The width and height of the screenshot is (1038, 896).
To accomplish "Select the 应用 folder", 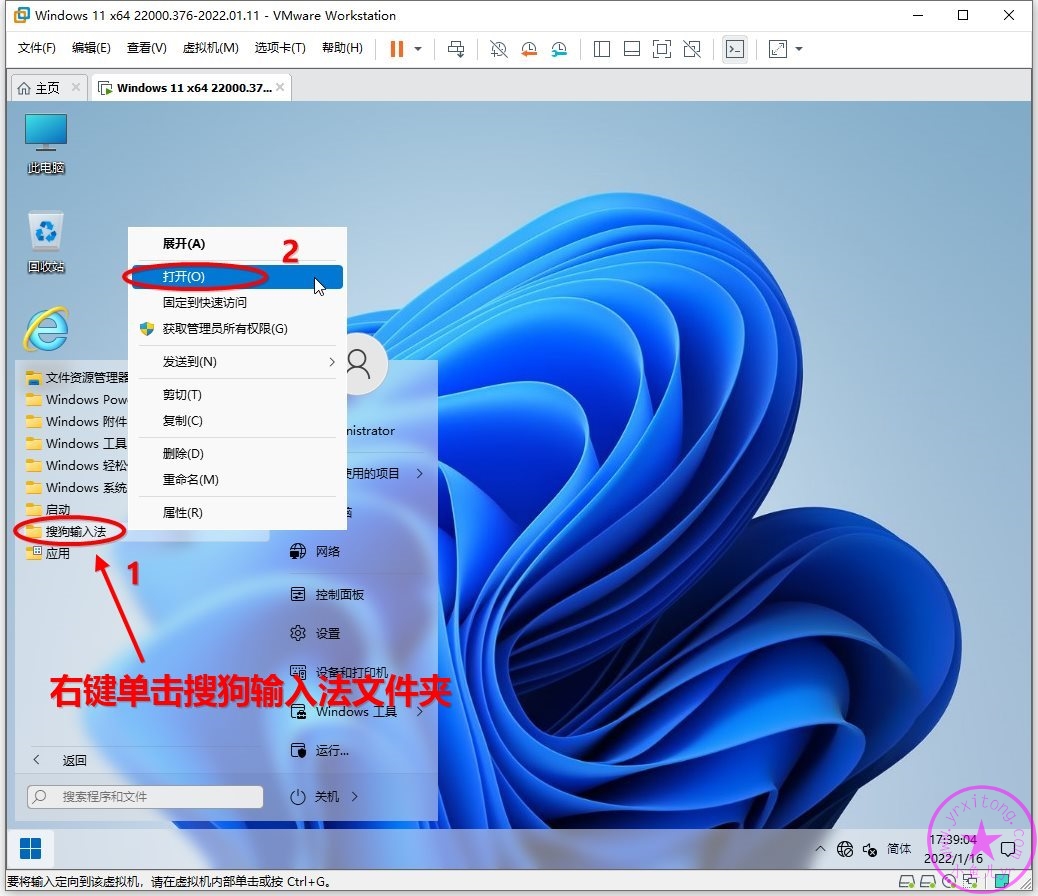I will tap(48, 553).
